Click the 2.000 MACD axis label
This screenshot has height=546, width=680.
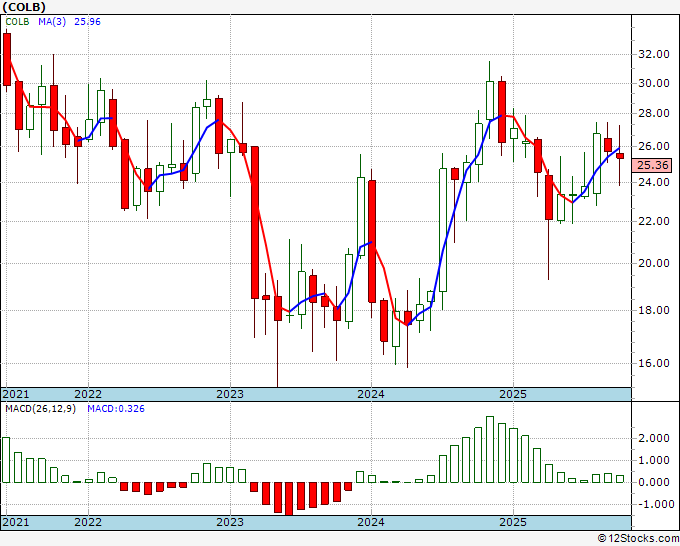point(654,438)
